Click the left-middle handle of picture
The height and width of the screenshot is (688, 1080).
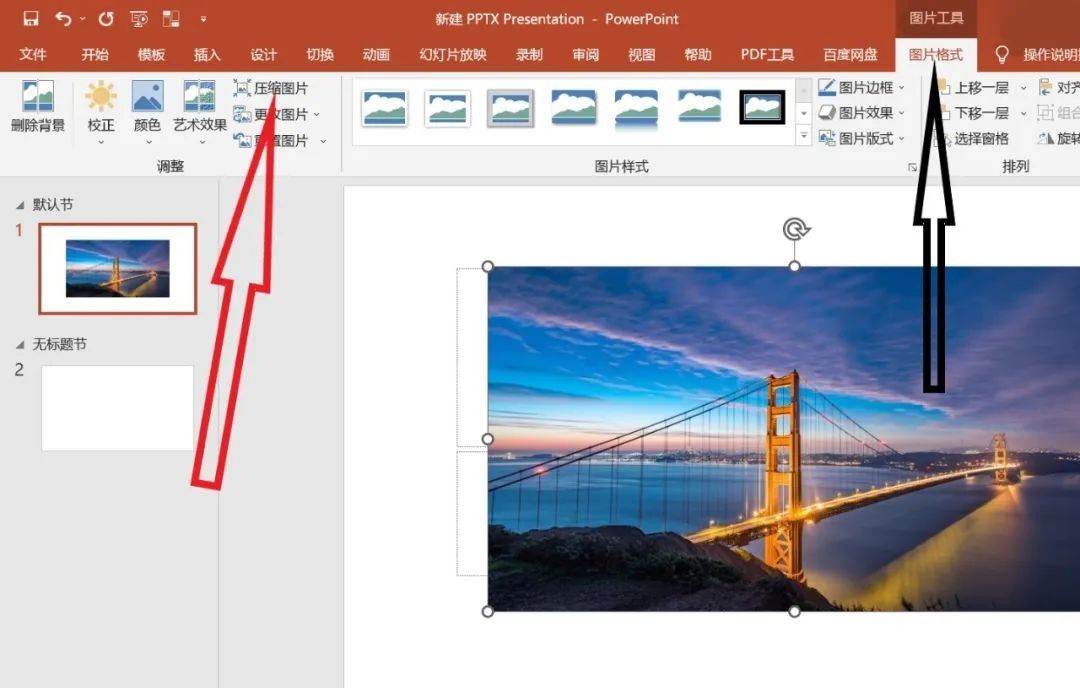coord(488,439)
